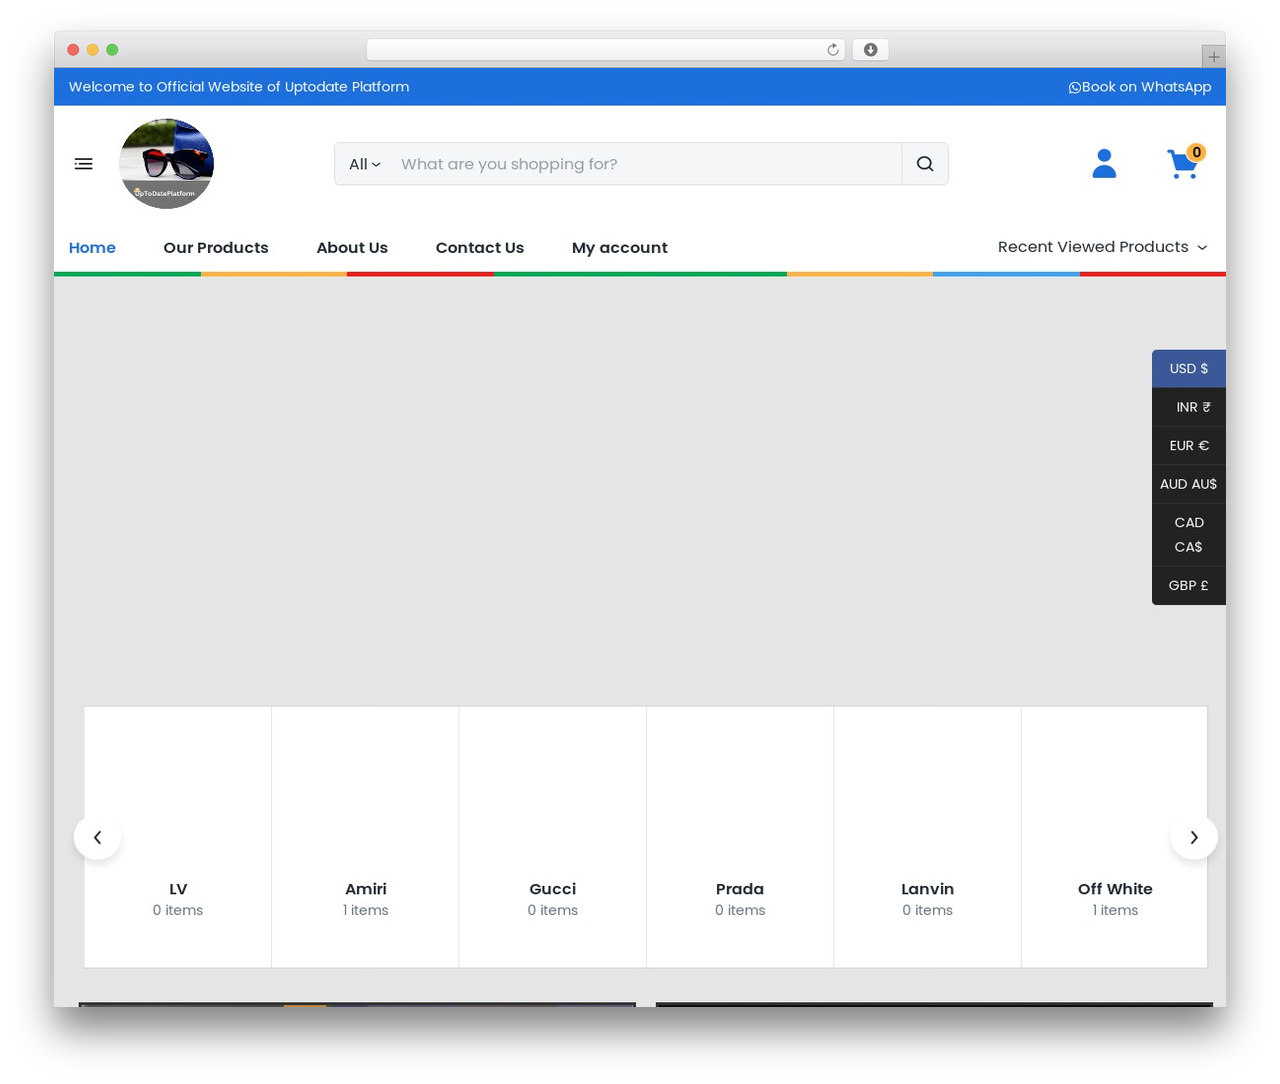Click the WhatsApp icon in top bar

click(1075, 87)
